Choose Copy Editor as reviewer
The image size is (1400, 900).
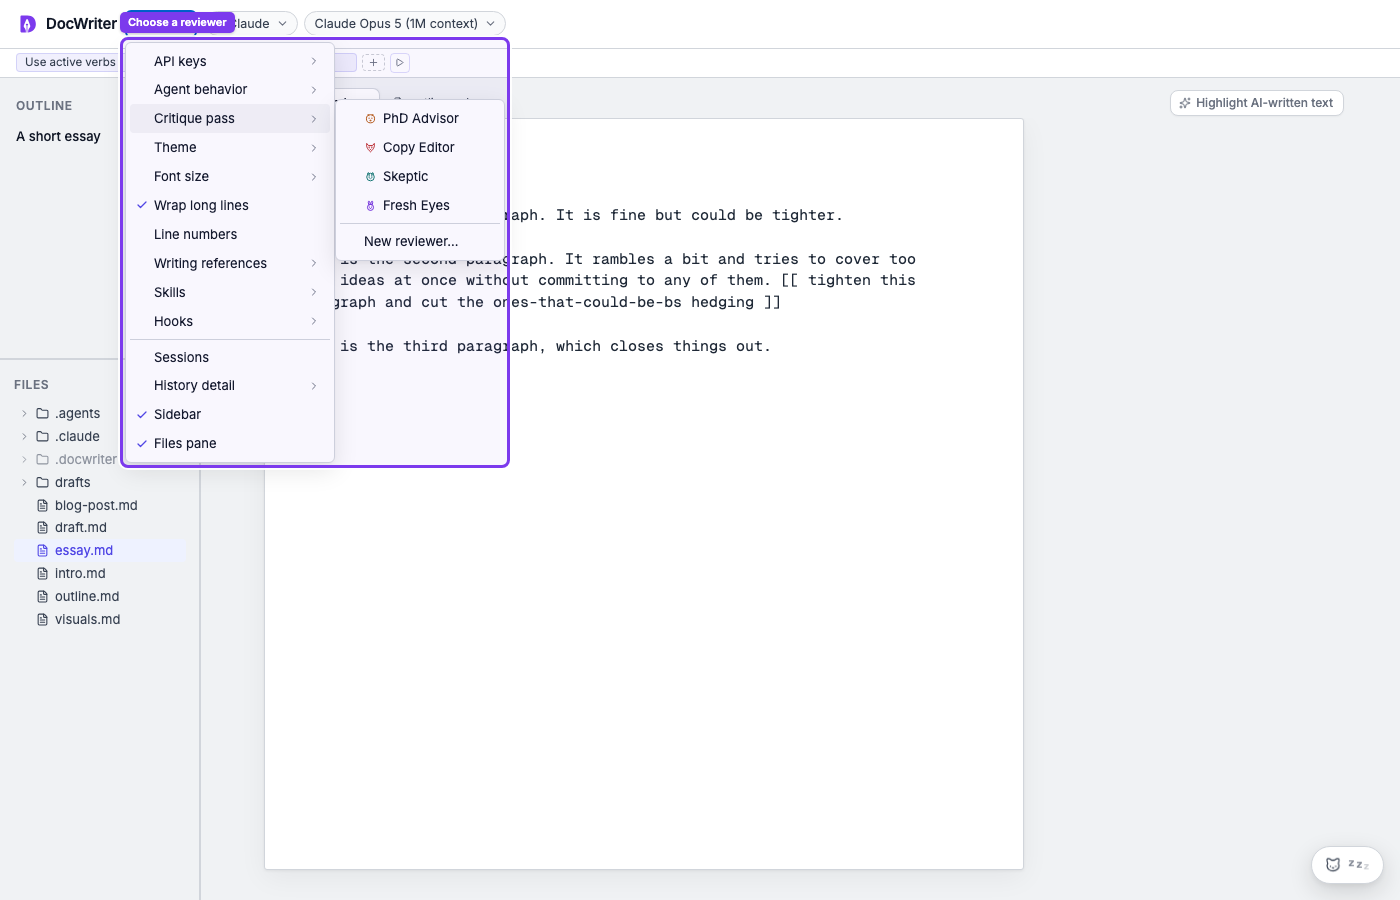(x=420, y=147)
